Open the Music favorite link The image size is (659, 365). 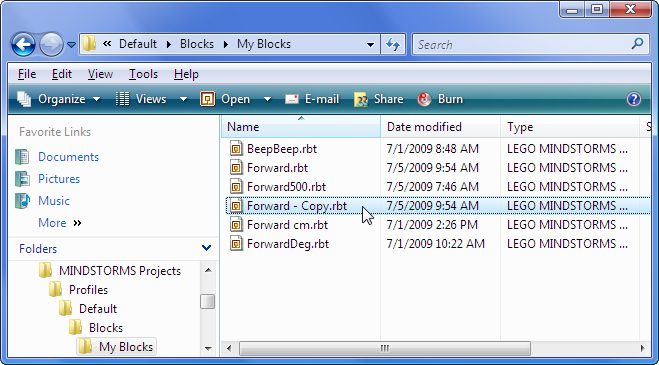pyautogui.click(x=54, y=201)
